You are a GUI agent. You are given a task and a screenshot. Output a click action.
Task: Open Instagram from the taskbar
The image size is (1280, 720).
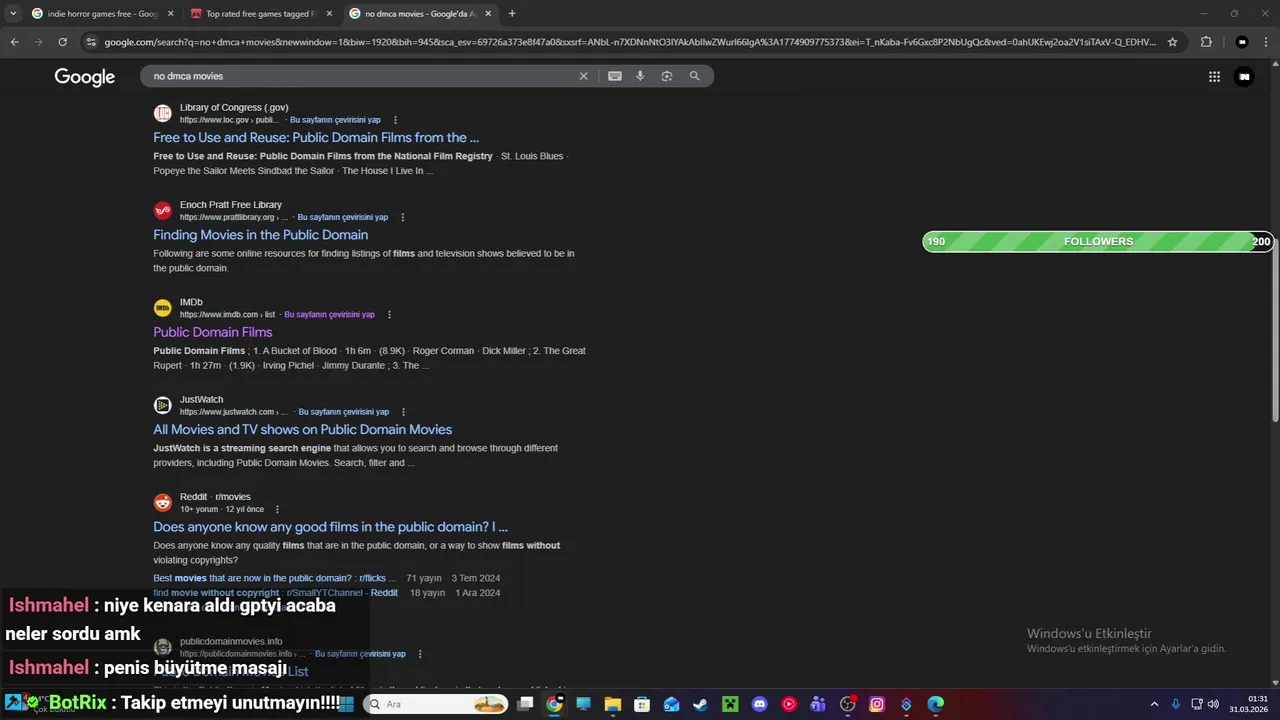coord(877,704)
